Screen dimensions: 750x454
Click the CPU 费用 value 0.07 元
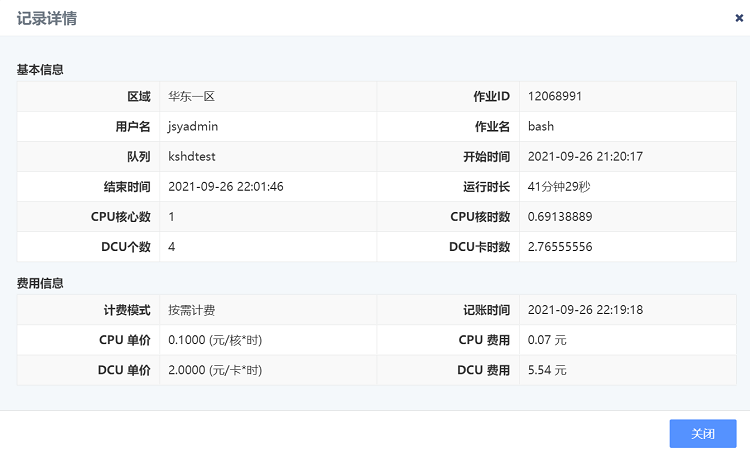(547, 340)
